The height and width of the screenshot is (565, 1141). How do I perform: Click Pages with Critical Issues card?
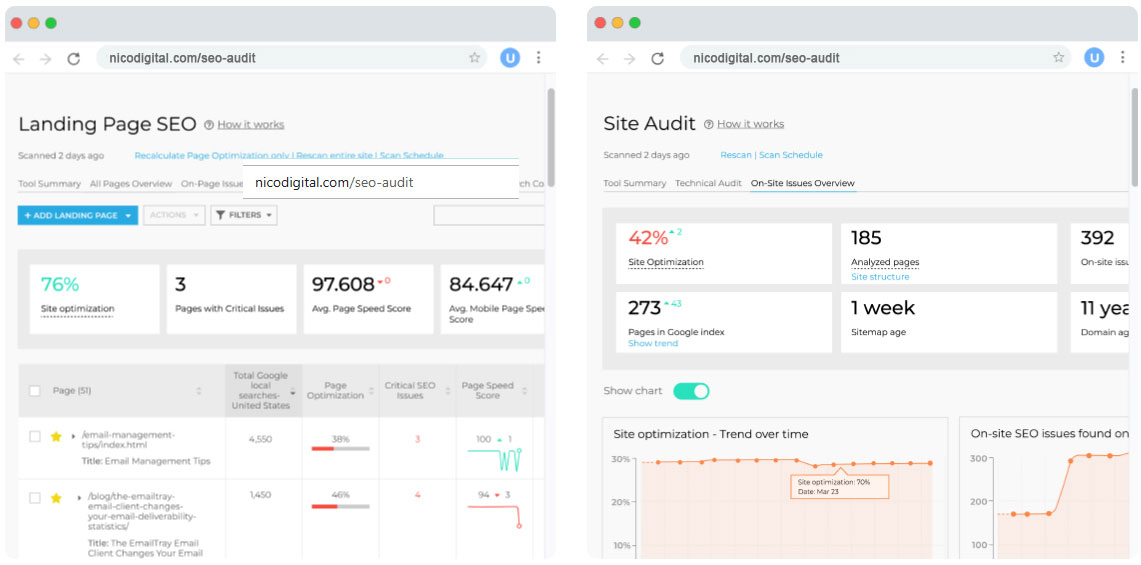click(231, 299)
